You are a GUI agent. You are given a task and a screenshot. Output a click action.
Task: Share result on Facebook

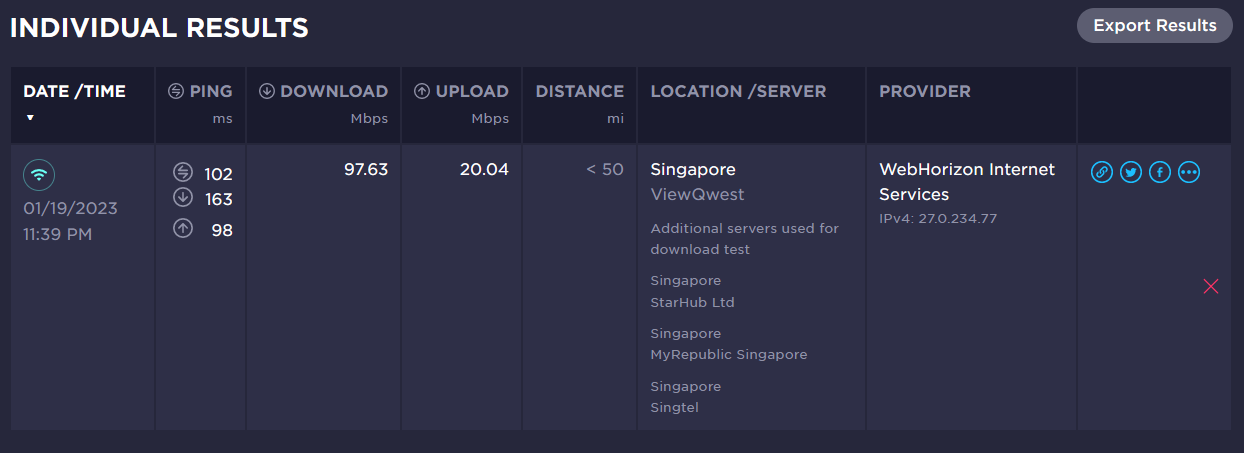click(1160, 172)
